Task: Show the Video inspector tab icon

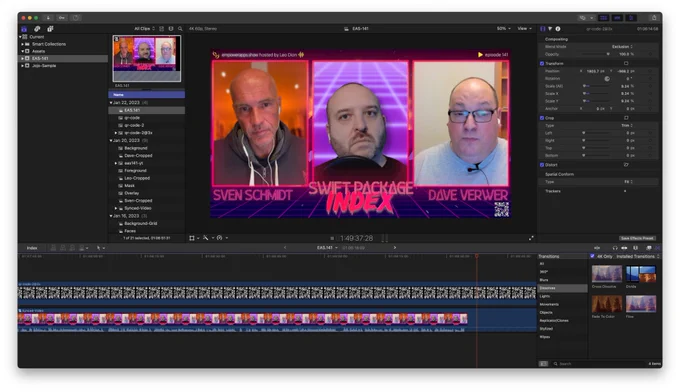Action: [543, 29]
